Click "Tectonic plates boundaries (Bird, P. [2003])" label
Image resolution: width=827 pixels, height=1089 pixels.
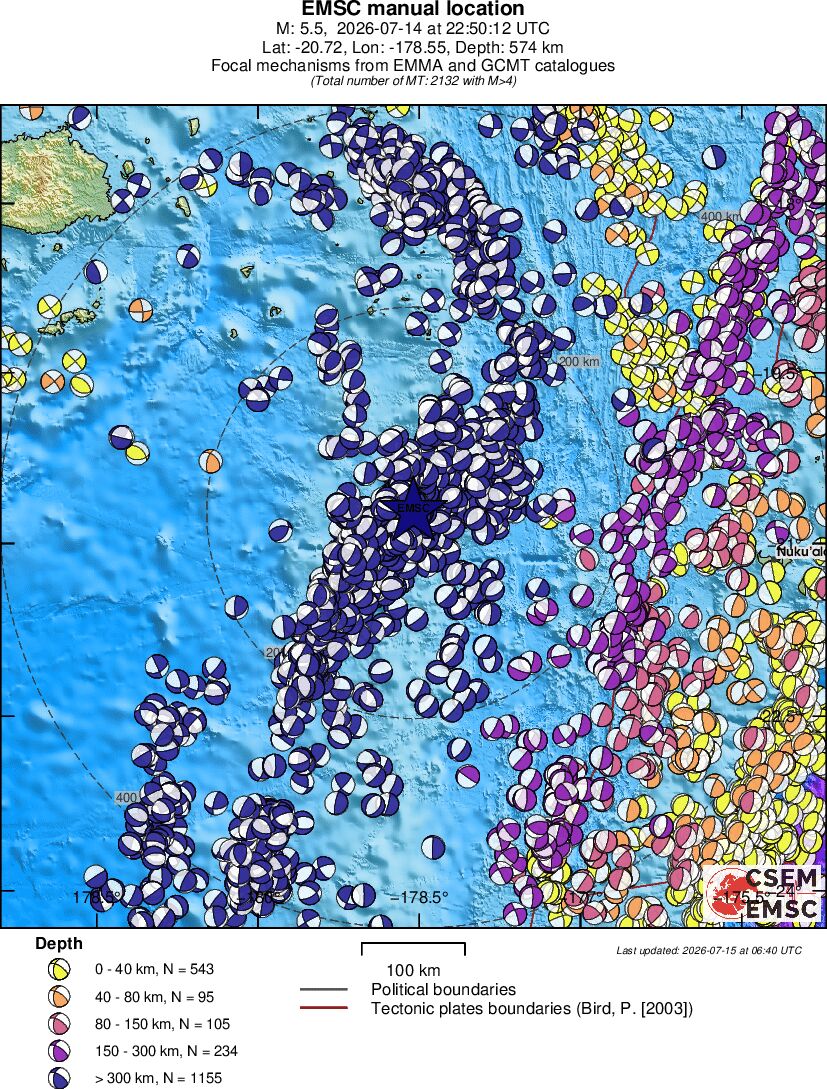click(532, 1008)
